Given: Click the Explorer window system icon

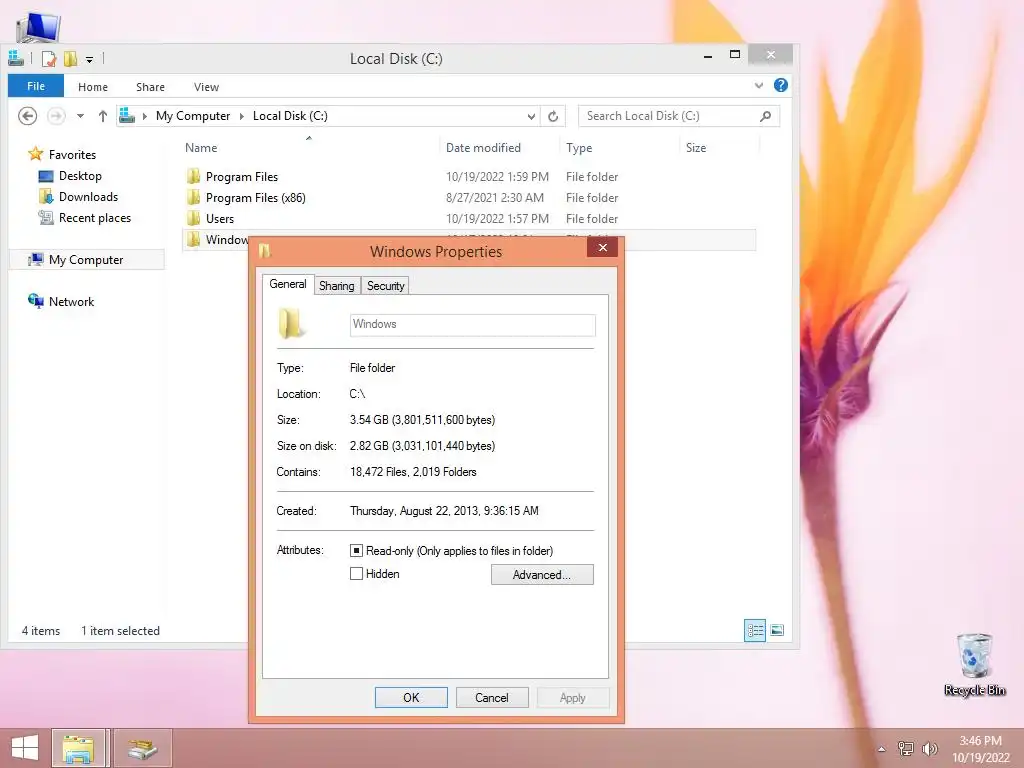Looking at the screenshot, I should pyautogui.click(x=16, y=59).
